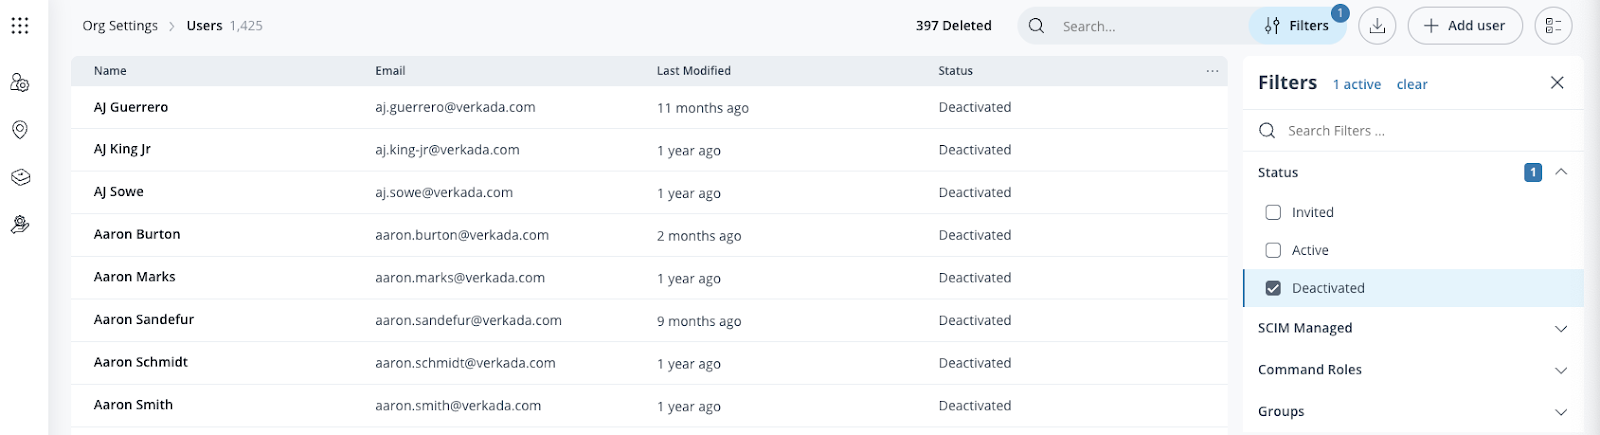Open the locations pin sidebar icon
The height and width of the screenshot is (435, 1600).
[x=20, y=130]
